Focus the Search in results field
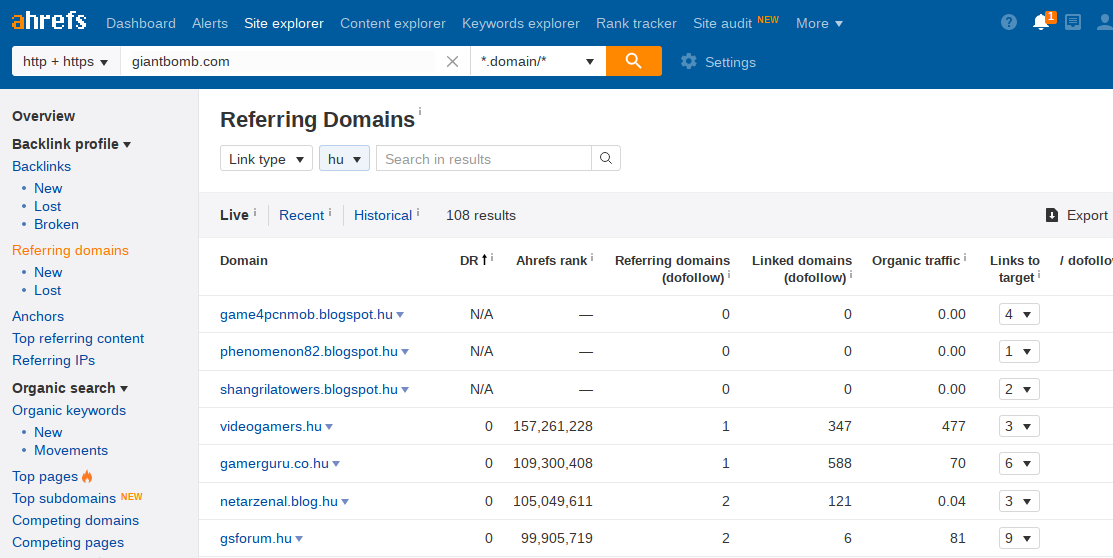The height and width of the screenshot is (558, 1113). 483,159
